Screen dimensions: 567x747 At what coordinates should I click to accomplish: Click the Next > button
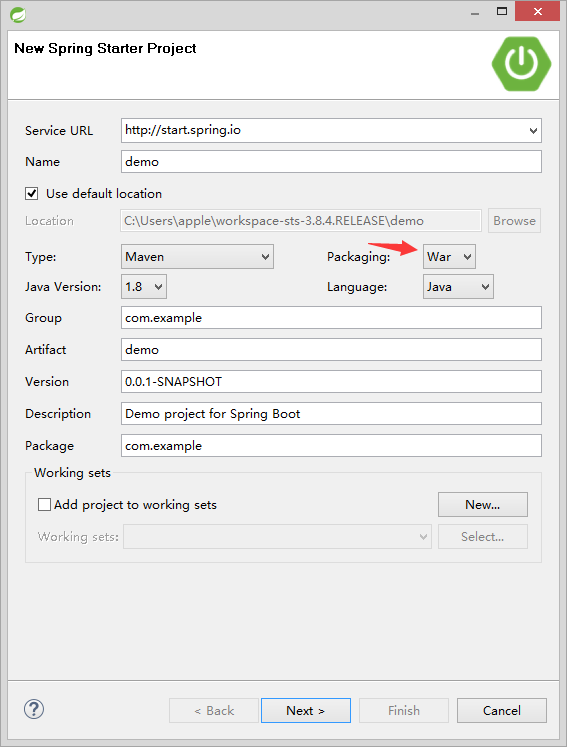[x=306, y=710]
